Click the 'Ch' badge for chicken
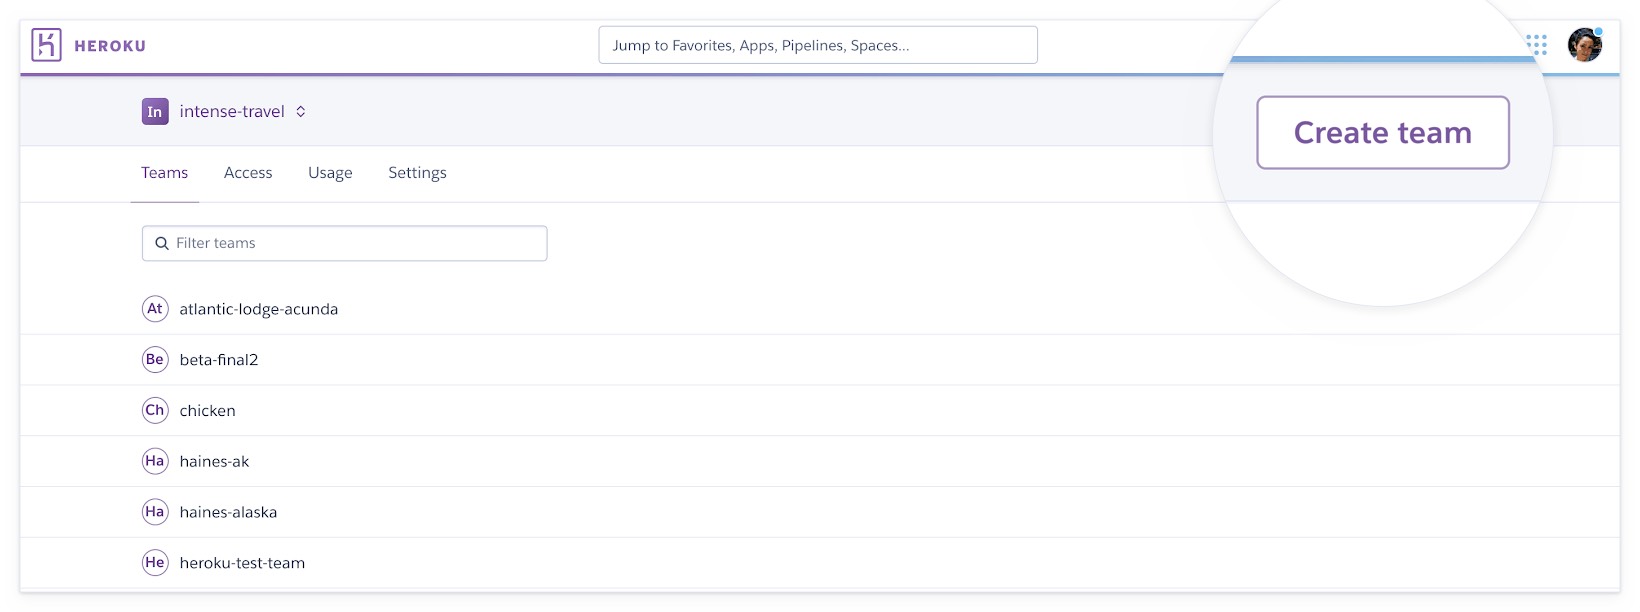The width and height of the screenshot is (1640, 612). click(155, 410)
